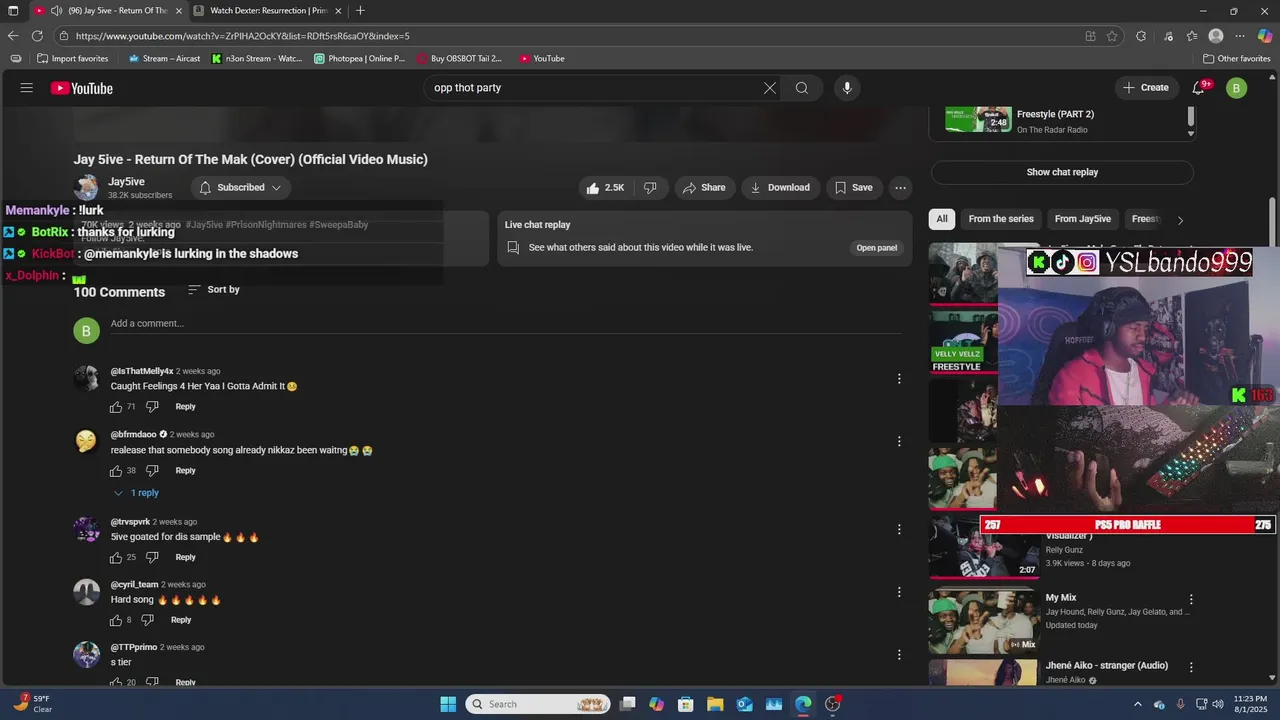Image resolution: width=1280 pixels, height=720 pixels.
Task: Select the All filter chip
Action: point(942,219)
